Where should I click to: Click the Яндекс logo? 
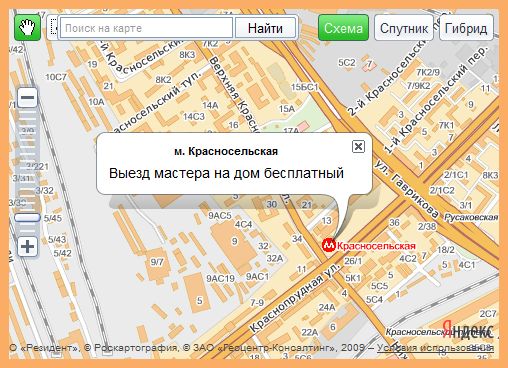coord(468,330)
